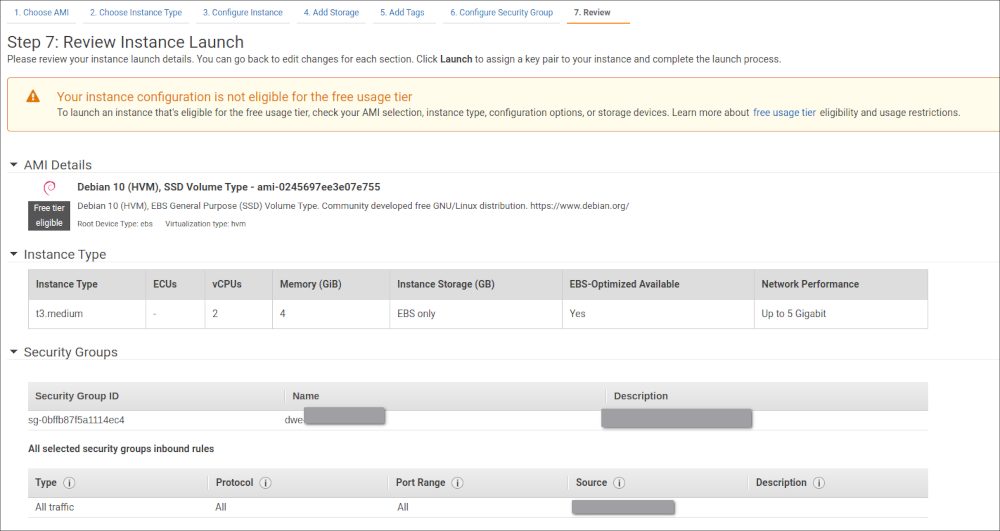Image resolution: width=1000 pixels, height=531 pixels.
Task: Open the Choose Instance Type tab
Action: (136, 12)
